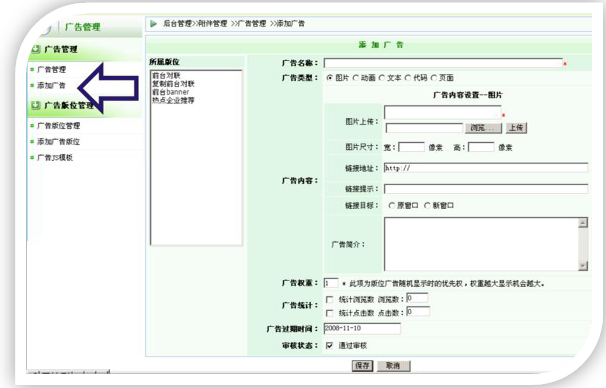Click the 广告简介 scrollbar up arrow
The height and width of the screenshot is (388, 606).
click(583, 223)
